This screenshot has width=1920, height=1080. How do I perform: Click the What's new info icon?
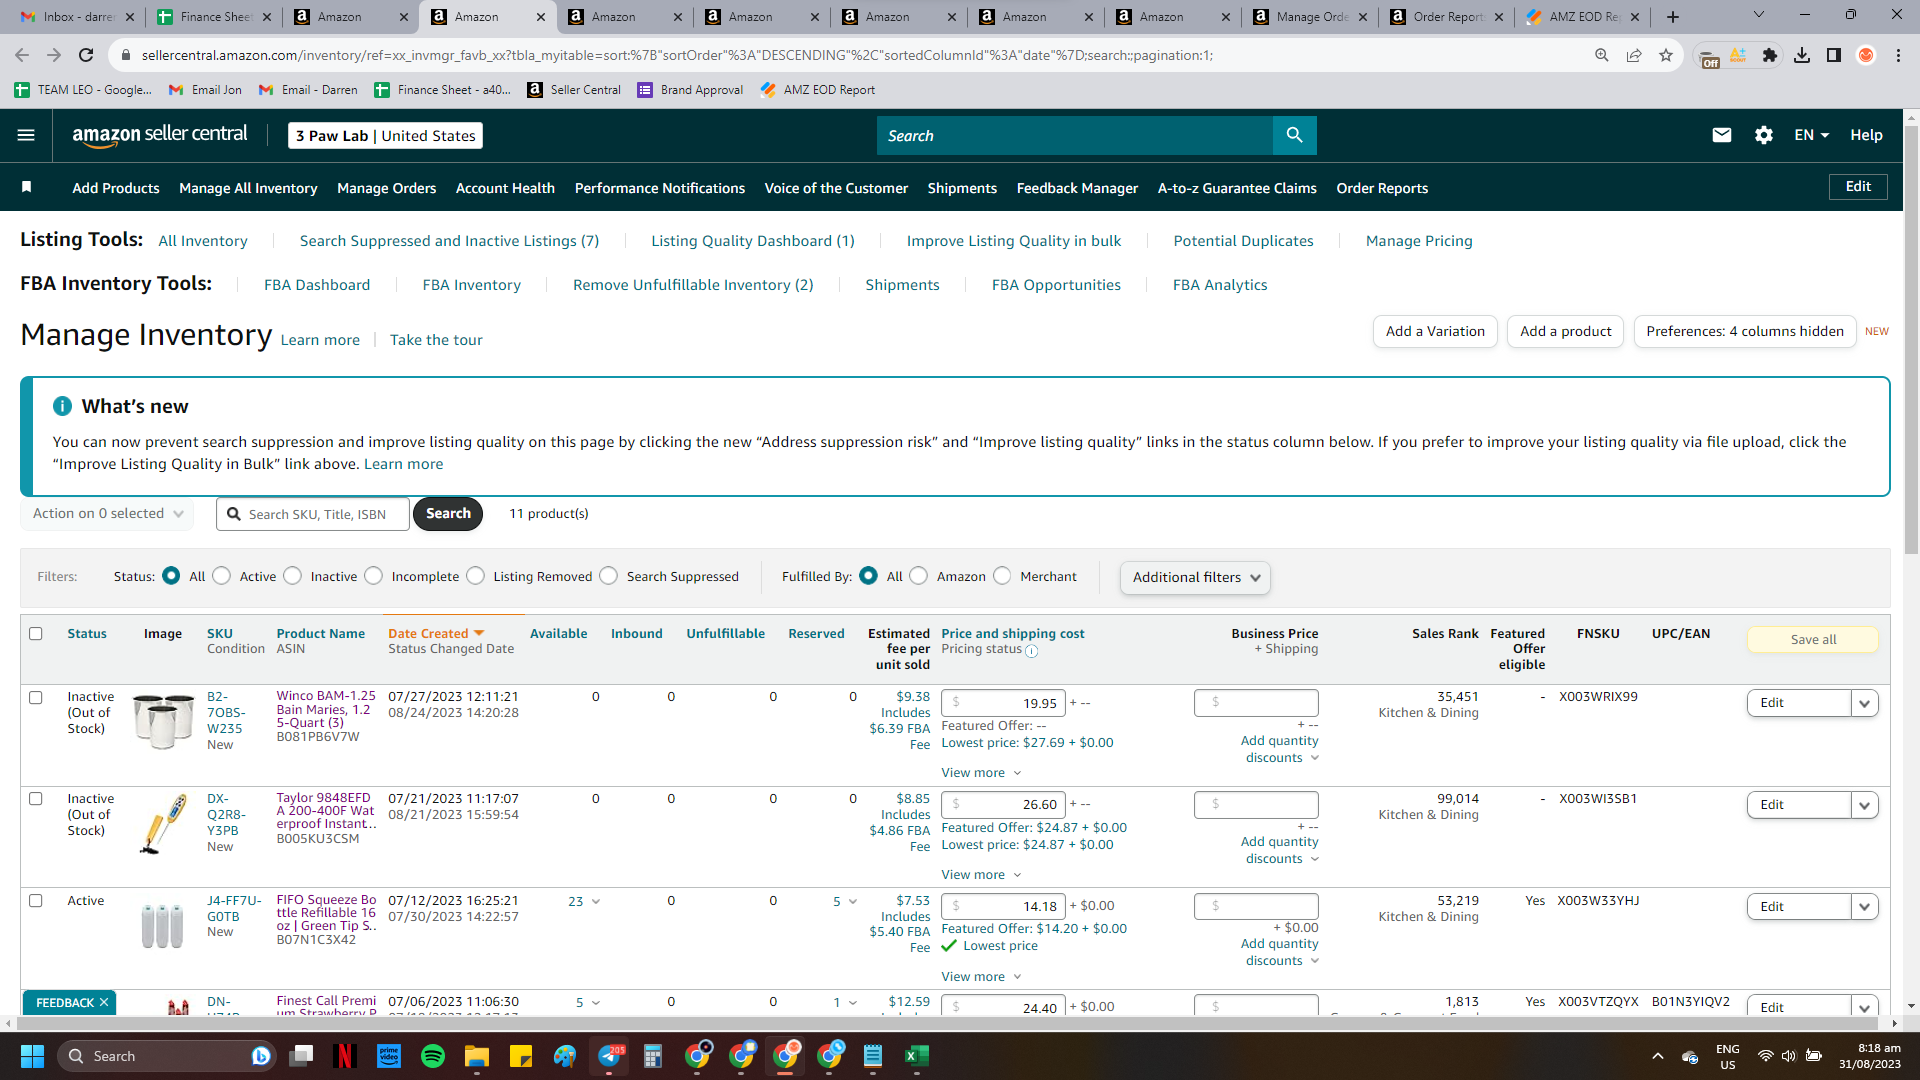(x=62, y=406)
